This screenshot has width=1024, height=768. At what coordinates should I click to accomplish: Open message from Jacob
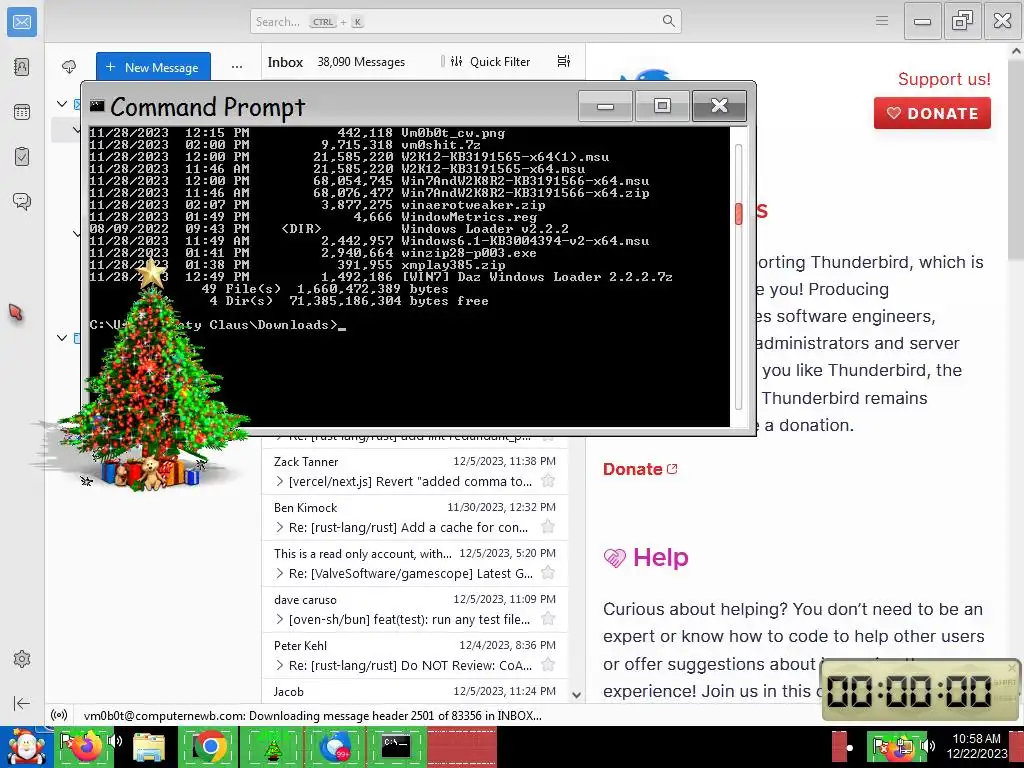coord(415,691)
